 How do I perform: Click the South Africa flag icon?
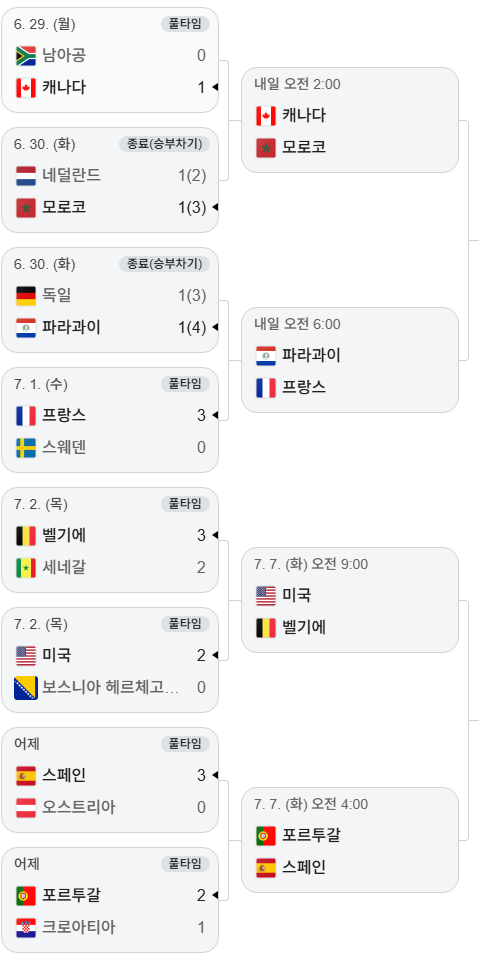26,56
